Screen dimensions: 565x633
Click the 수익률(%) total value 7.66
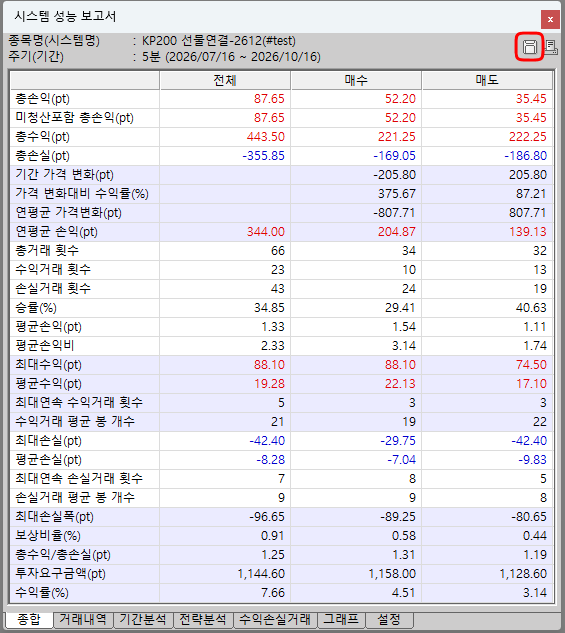[x=273, y=592]
